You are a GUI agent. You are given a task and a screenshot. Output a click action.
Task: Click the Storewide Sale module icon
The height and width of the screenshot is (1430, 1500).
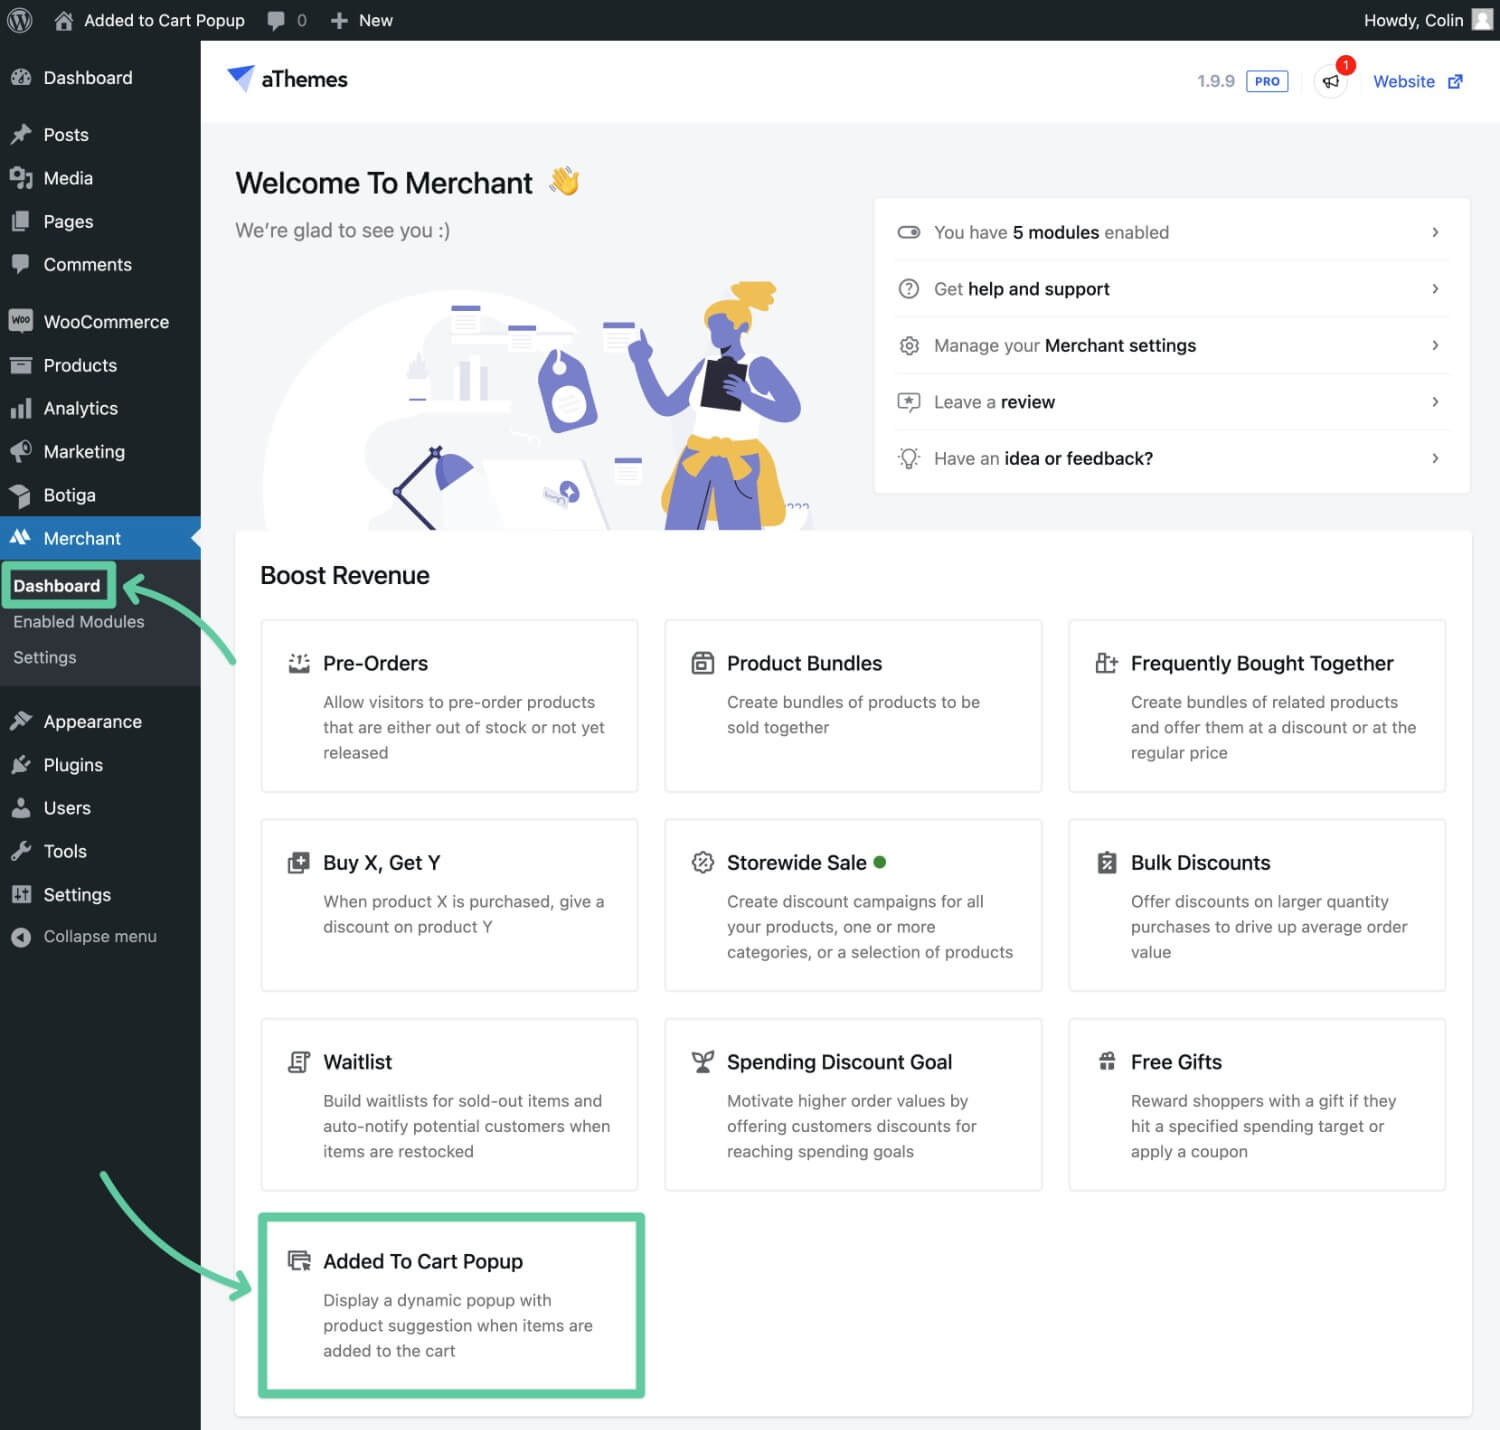click(703, 862)
